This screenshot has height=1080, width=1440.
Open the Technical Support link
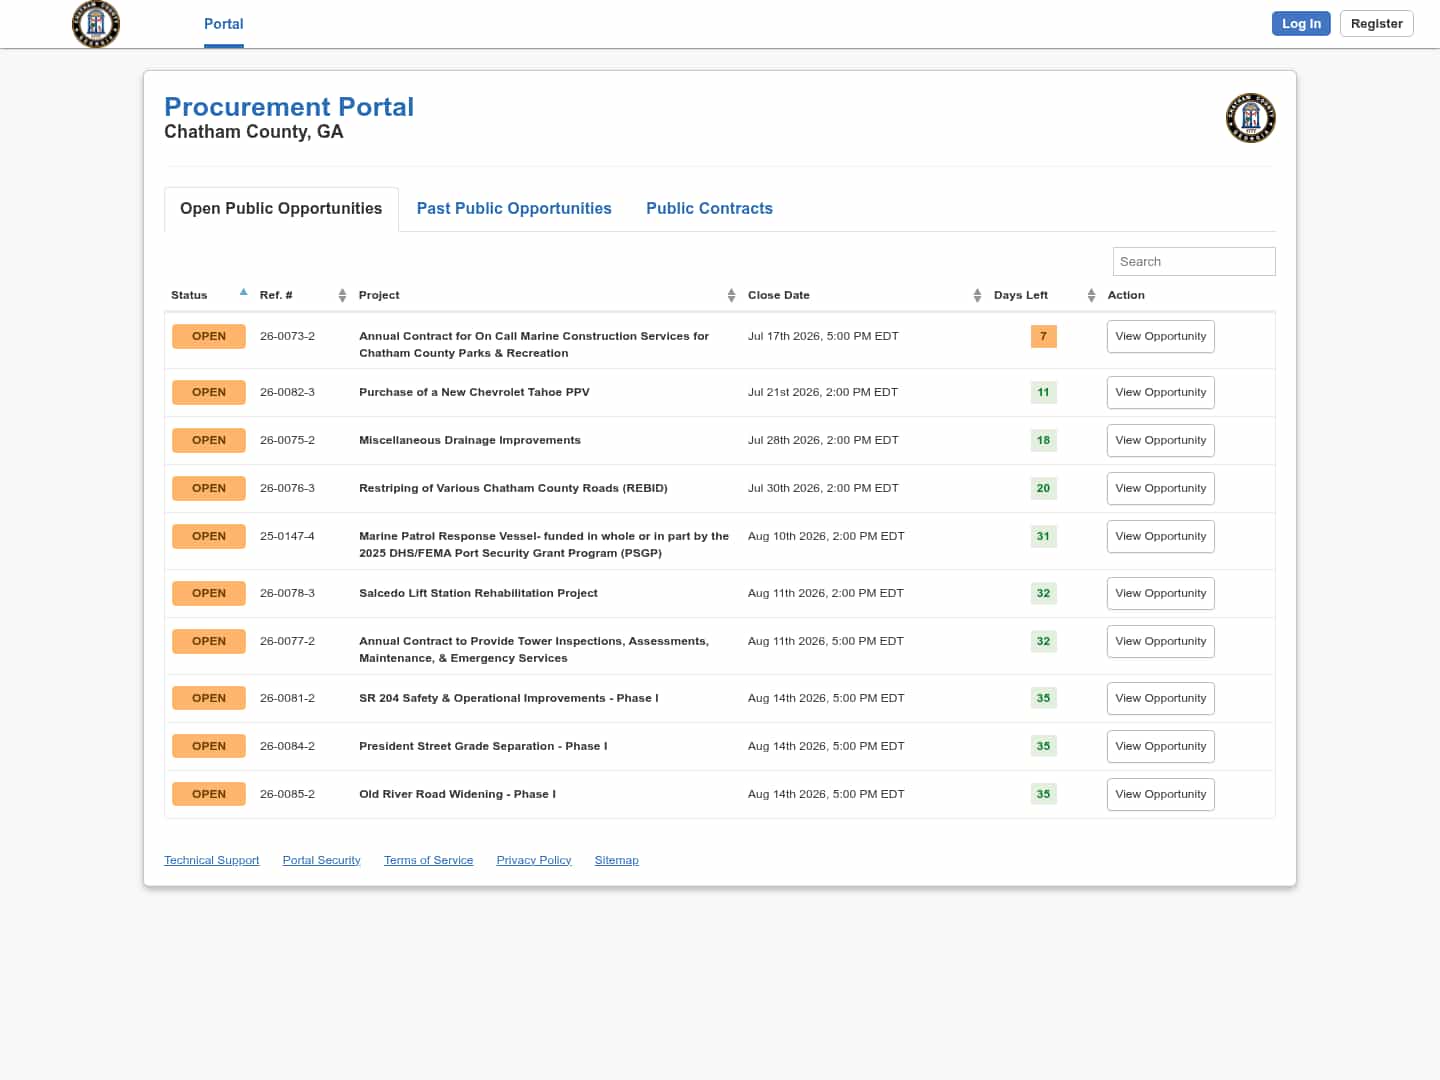click(x=212, y=860)
